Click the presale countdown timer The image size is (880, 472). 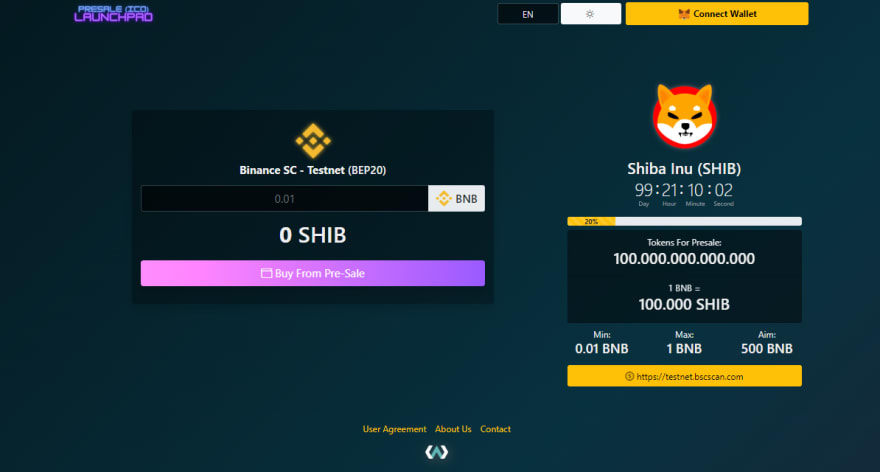pyautogui.click(x=684, y=194)
